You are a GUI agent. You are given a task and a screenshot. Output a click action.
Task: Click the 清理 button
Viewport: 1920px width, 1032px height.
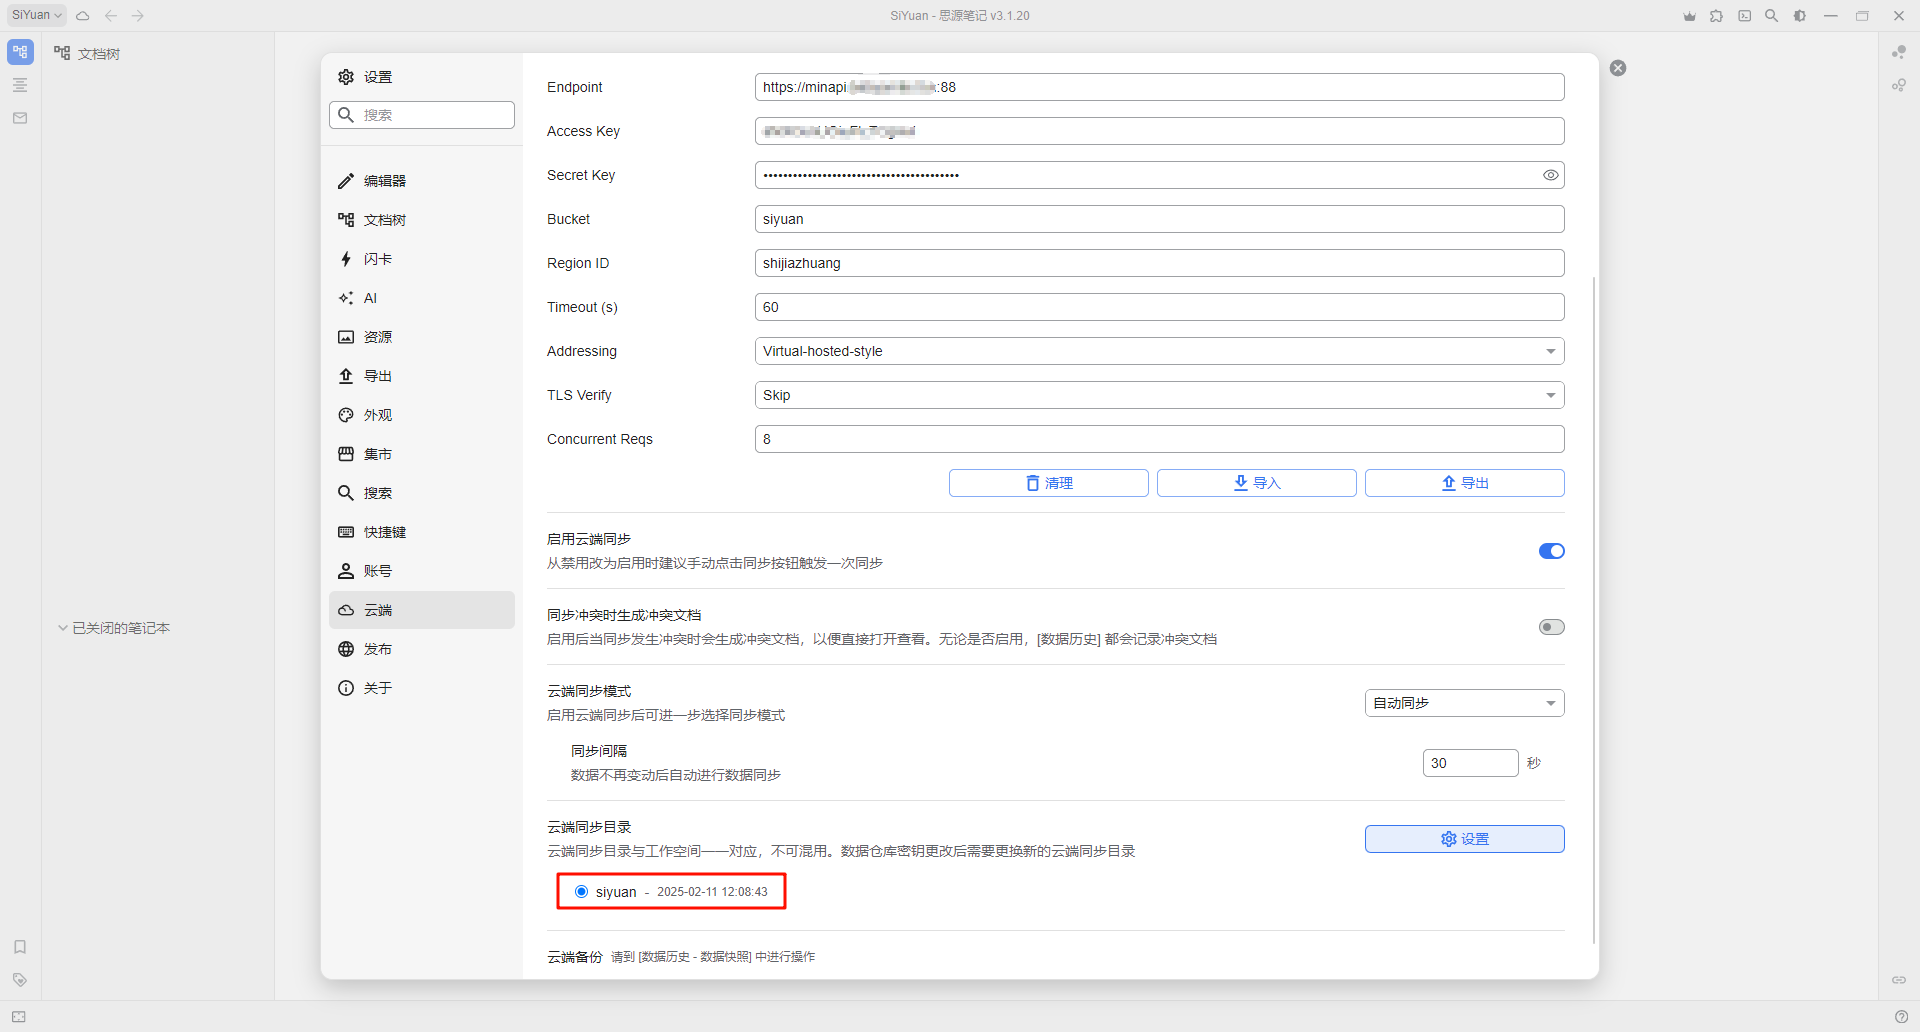(1048, 483)
